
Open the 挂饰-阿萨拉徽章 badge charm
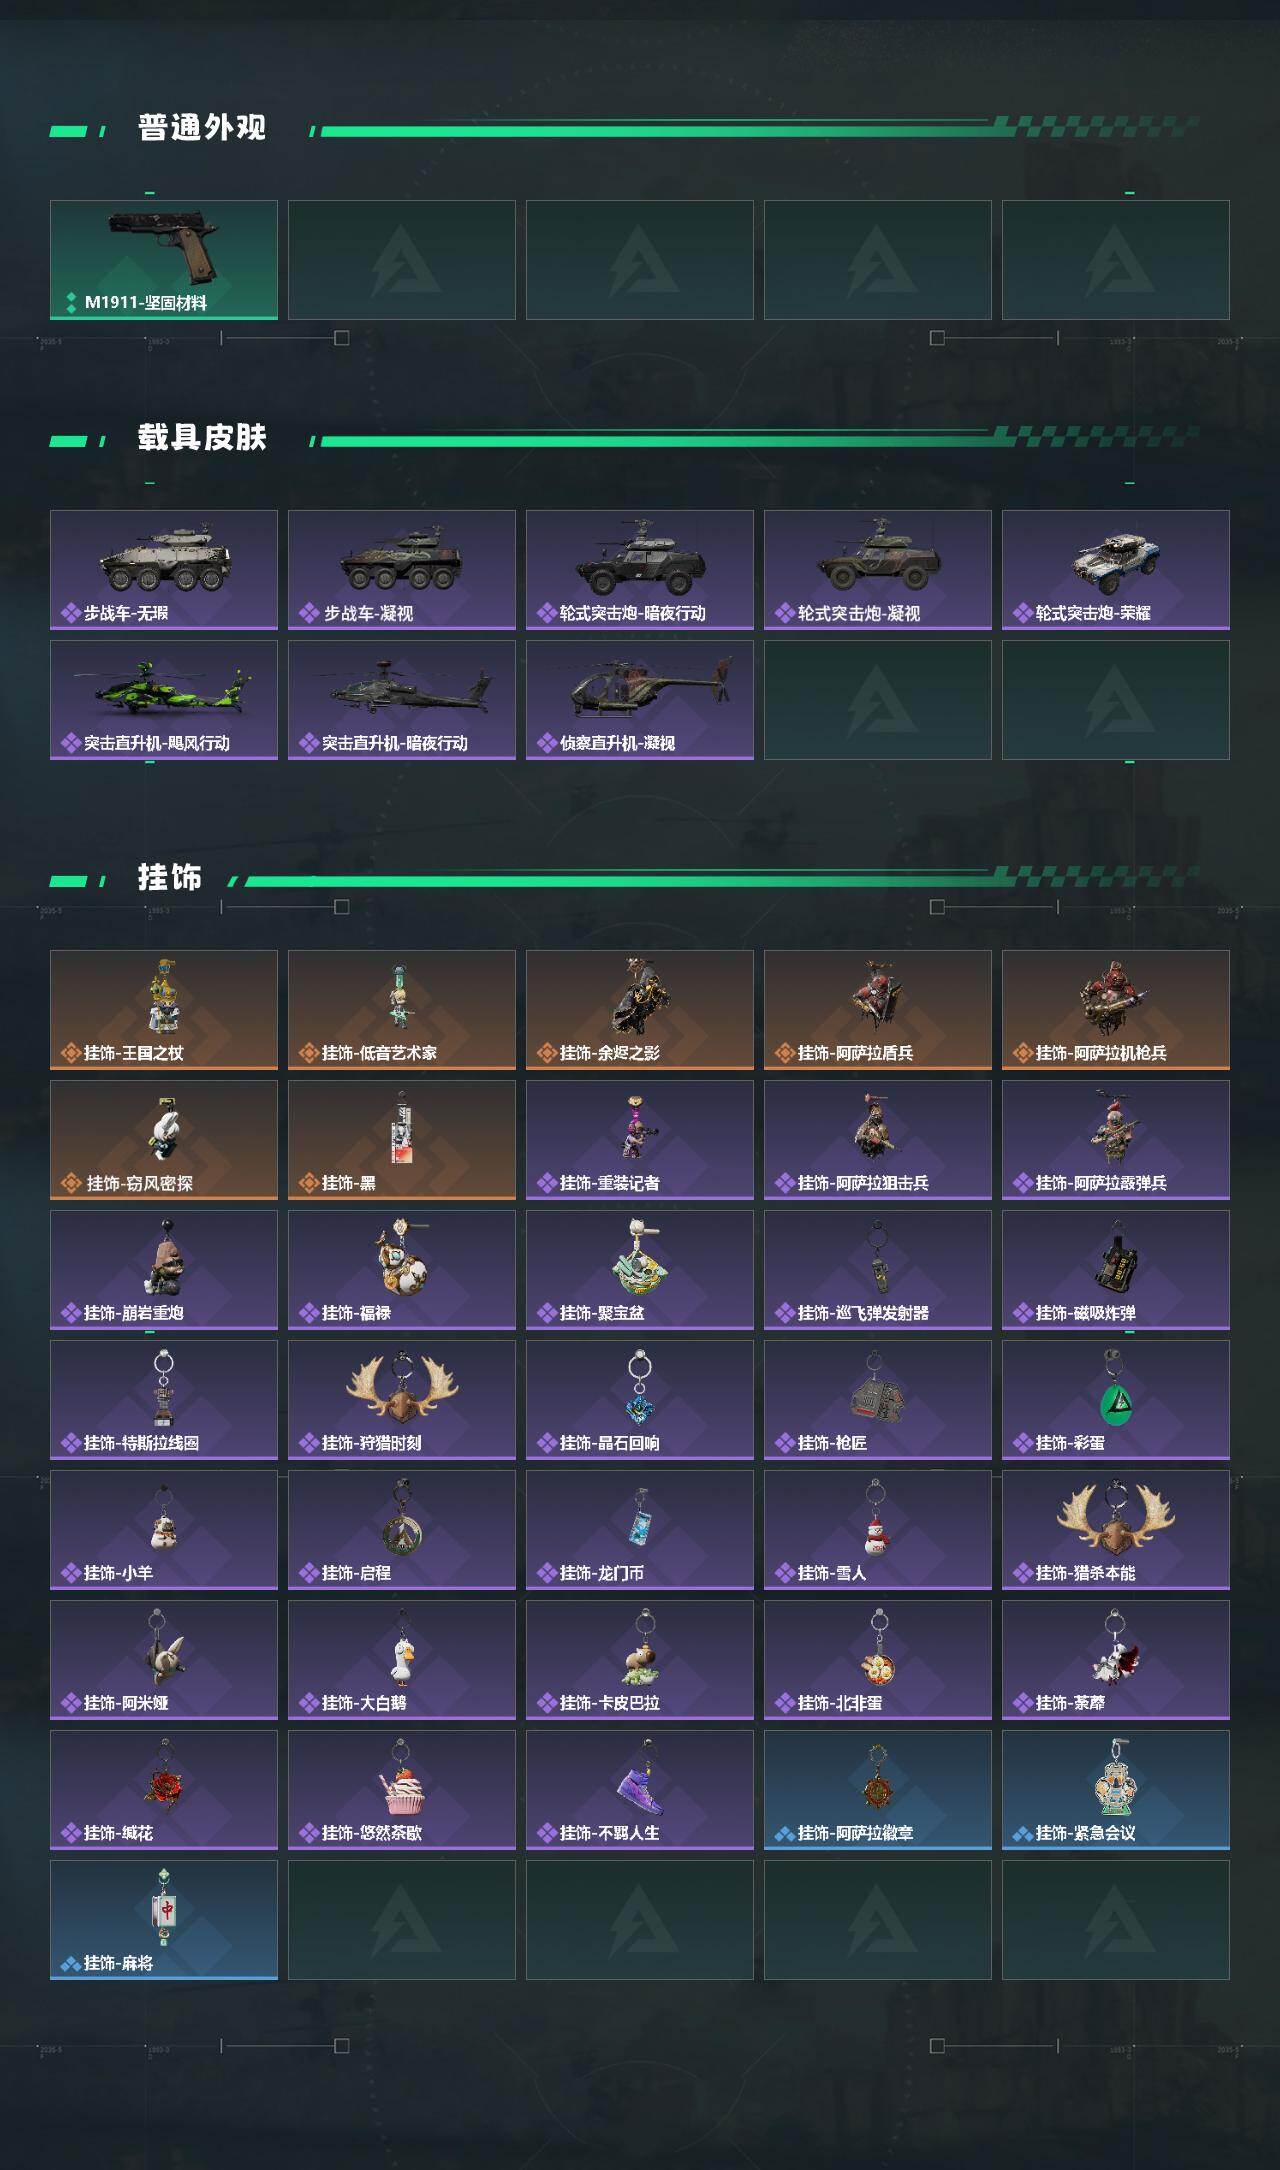[x=878, y=1790]
